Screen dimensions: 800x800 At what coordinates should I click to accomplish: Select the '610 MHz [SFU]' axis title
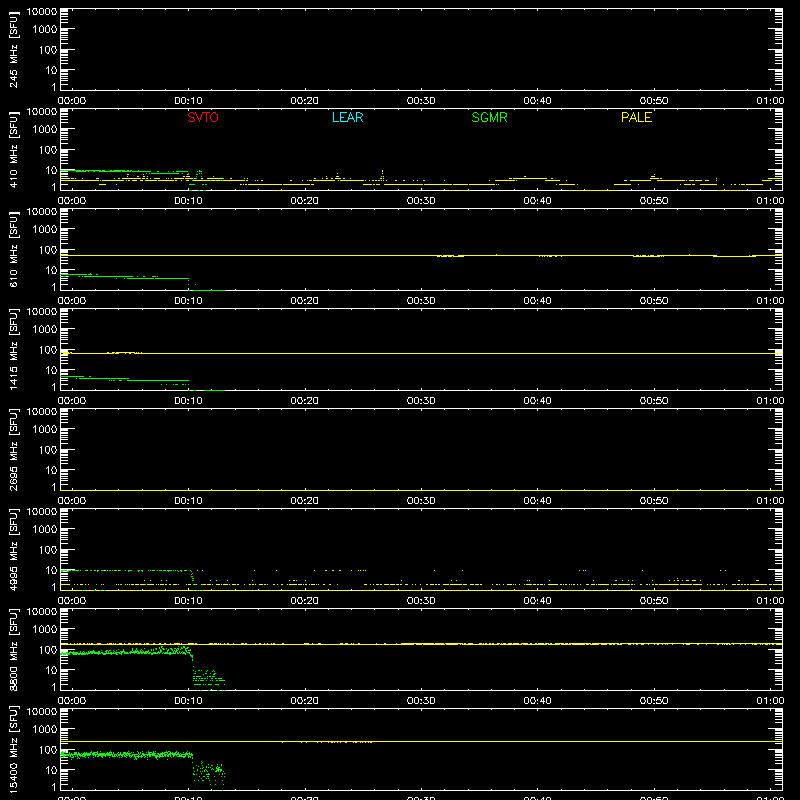pos(13,249)
